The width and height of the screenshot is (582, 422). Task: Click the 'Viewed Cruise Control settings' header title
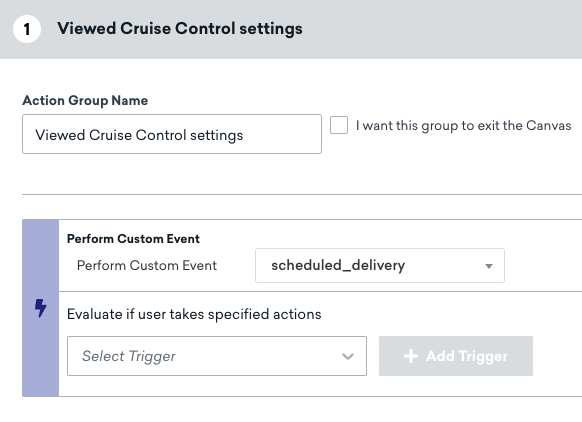[180, 29]
